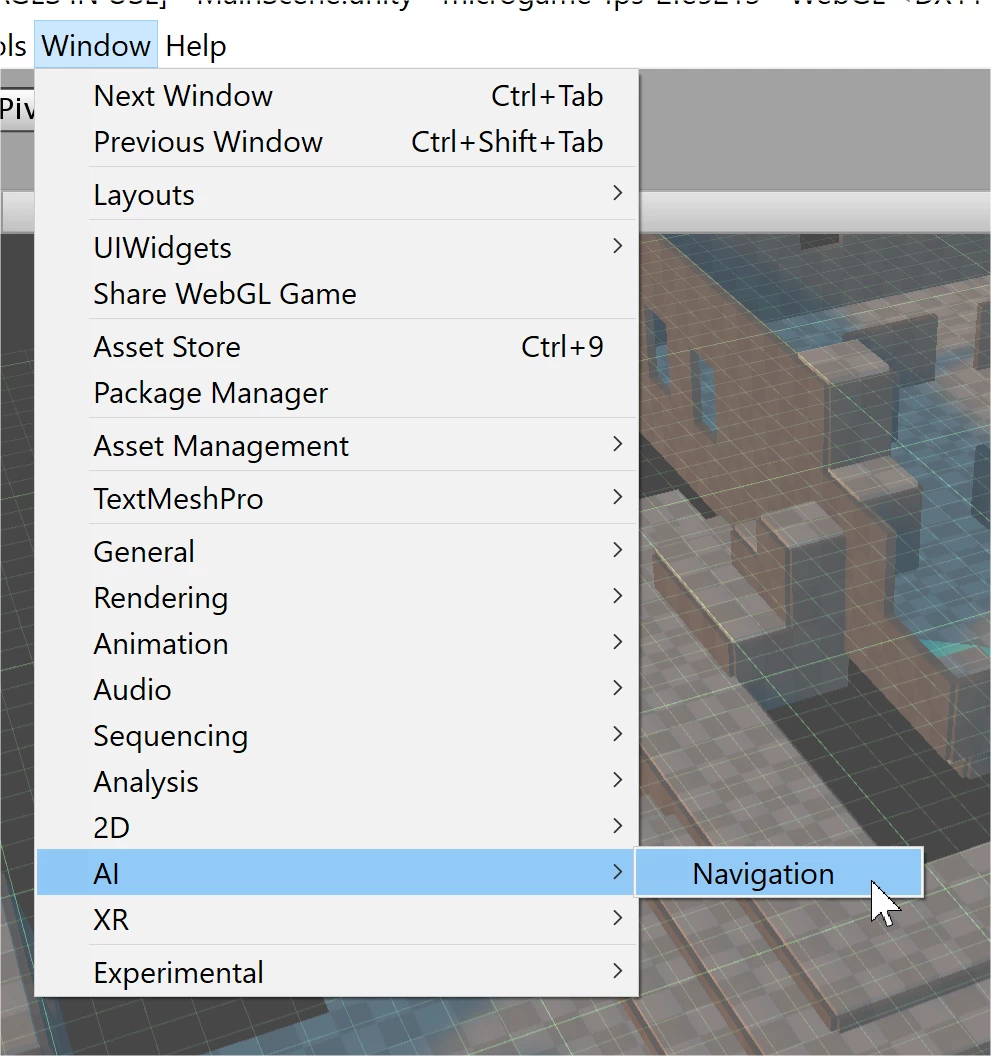The width and height of the screenshot is (991, 1056).
Task: Open the 2D submenu
Action: click(337, 827)
